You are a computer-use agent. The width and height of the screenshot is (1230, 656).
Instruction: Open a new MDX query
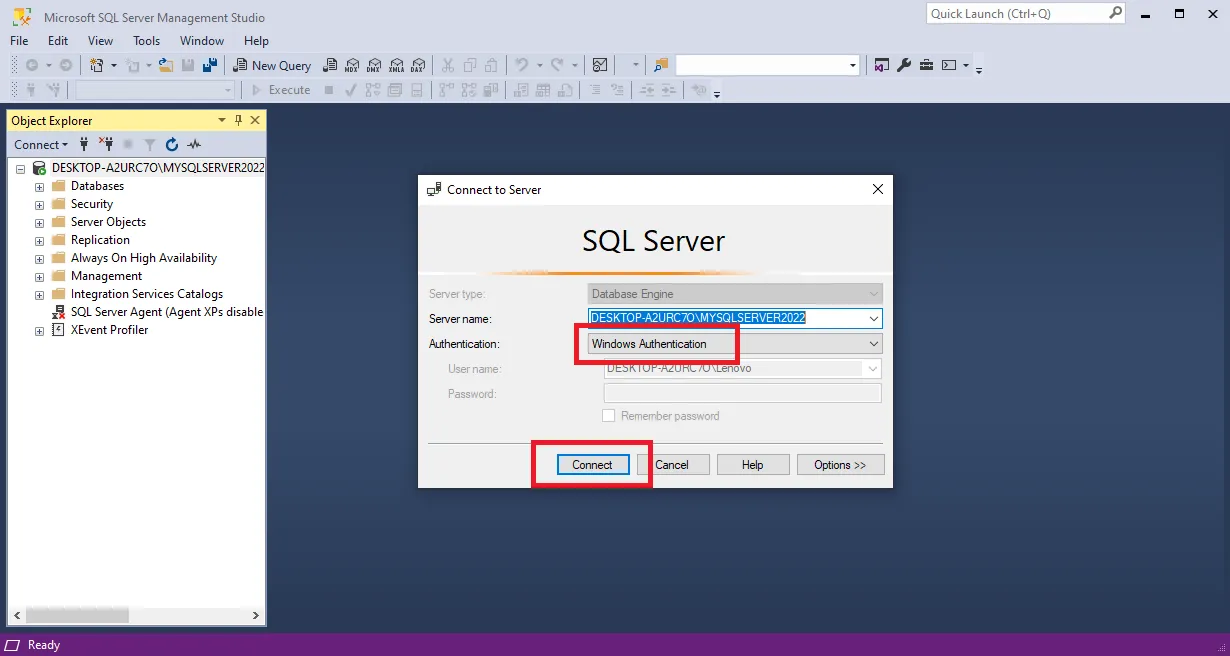pyautogui.click(x=352, y=65)
